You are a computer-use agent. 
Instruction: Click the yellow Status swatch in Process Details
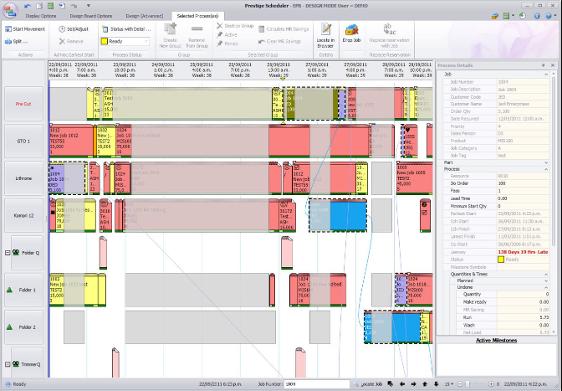(501, 259)
